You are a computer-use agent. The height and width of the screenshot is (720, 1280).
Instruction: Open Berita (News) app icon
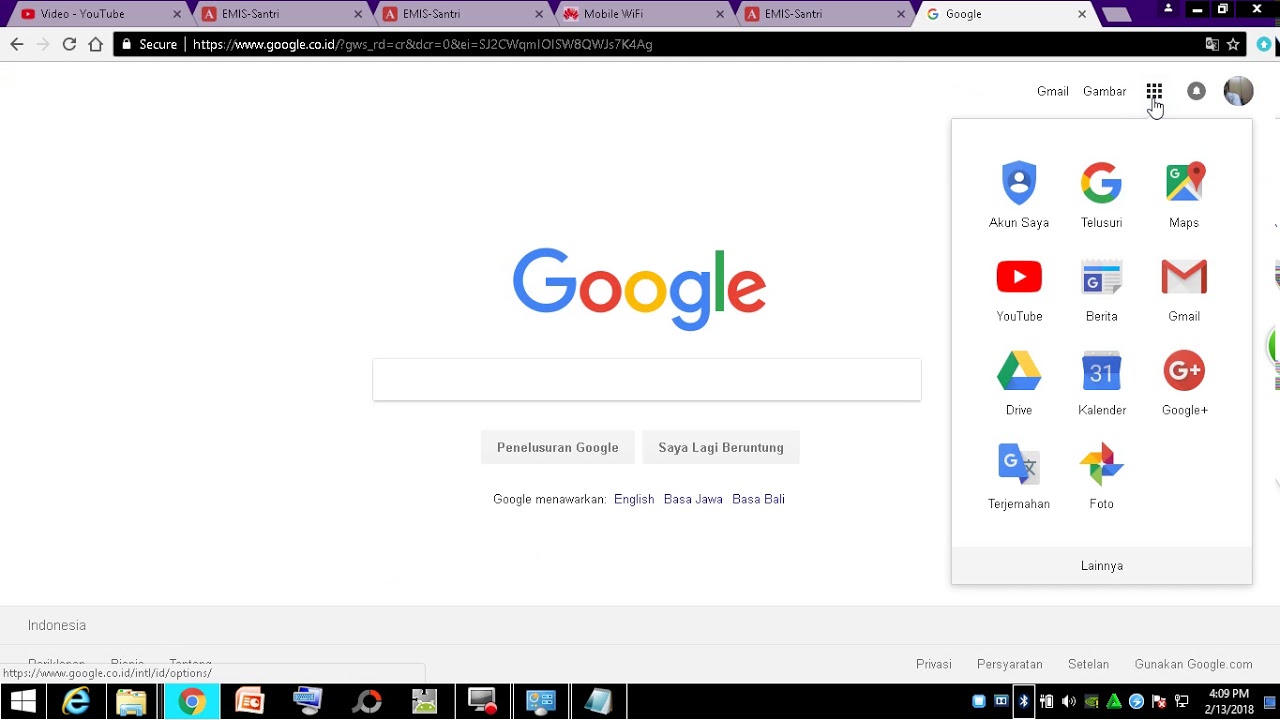(x=1101, y=289)
